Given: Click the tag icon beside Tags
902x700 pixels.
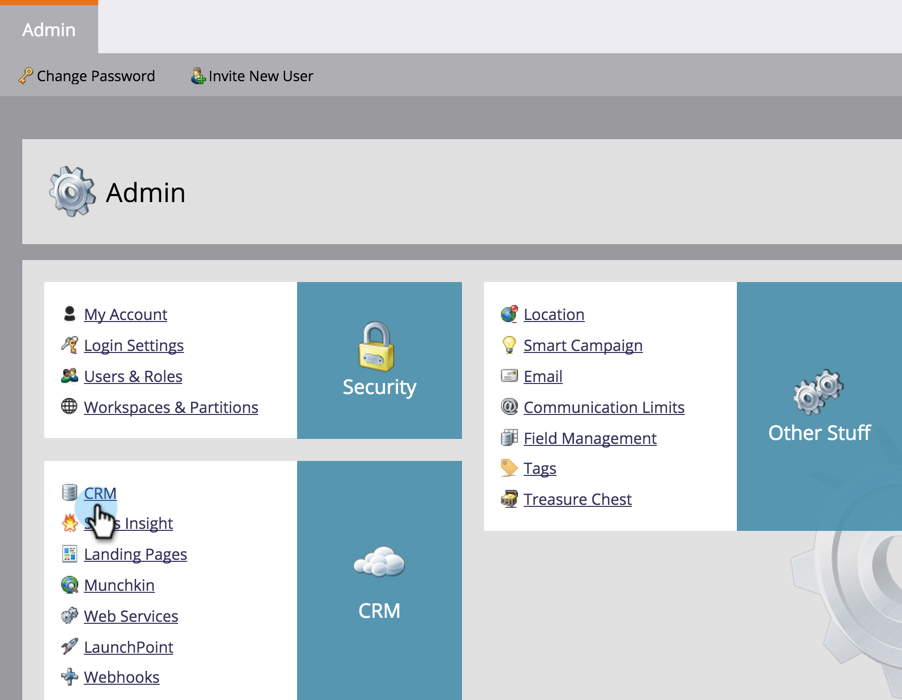Looking at the screenshot, I should point(509,468).
